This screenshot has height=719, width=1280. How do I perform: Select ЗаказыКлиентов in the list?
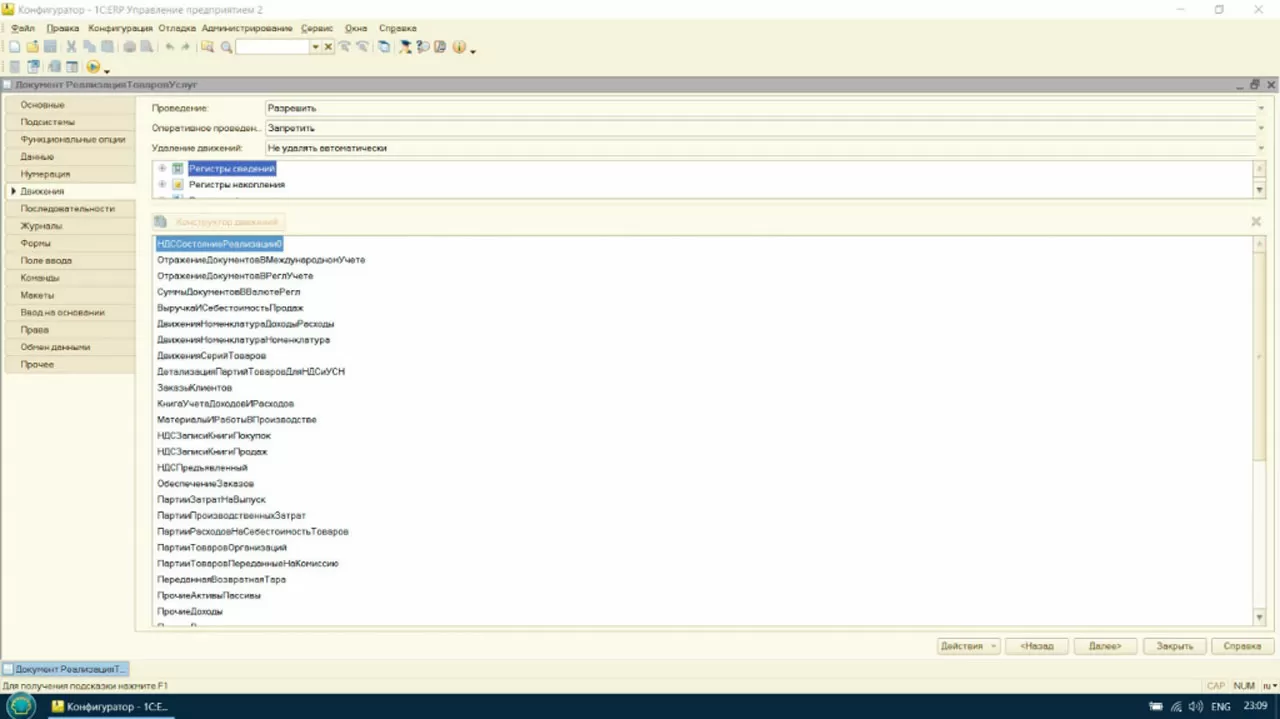(x=194, y=387)
